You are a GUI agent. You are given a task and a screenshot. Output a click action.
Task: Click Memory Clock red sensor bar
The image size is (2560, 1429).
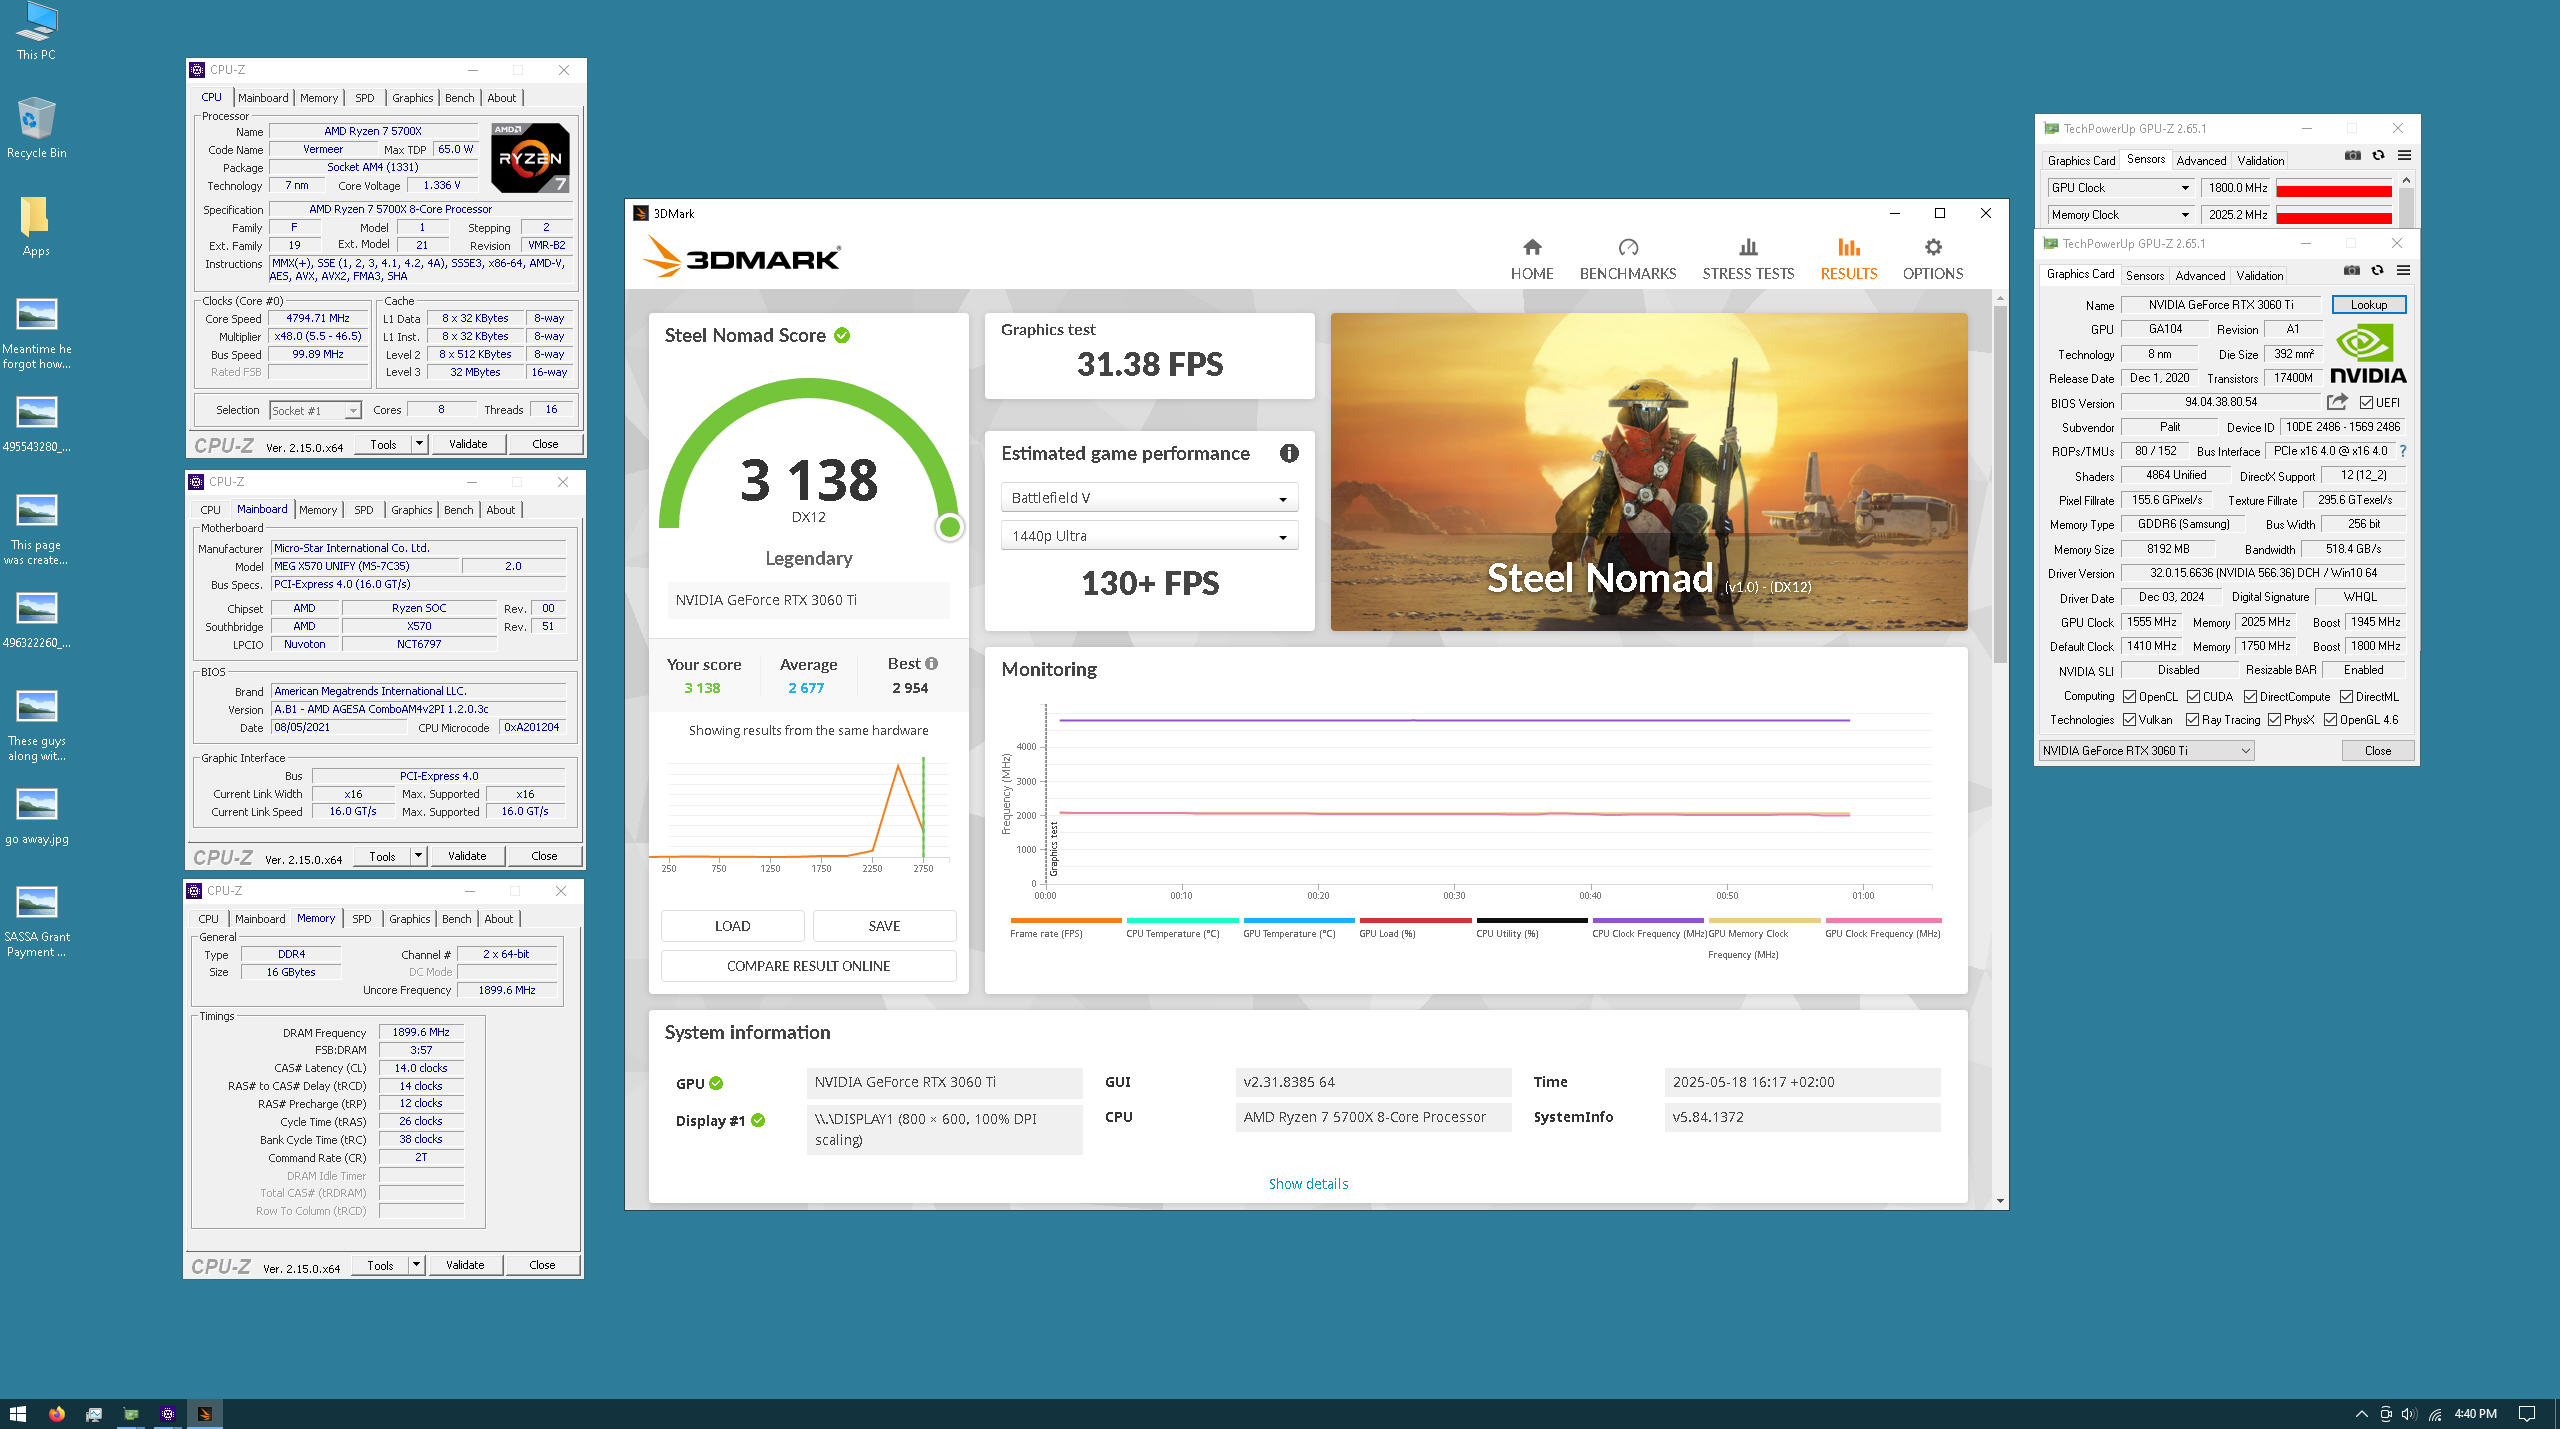(x=2333, y=216)
